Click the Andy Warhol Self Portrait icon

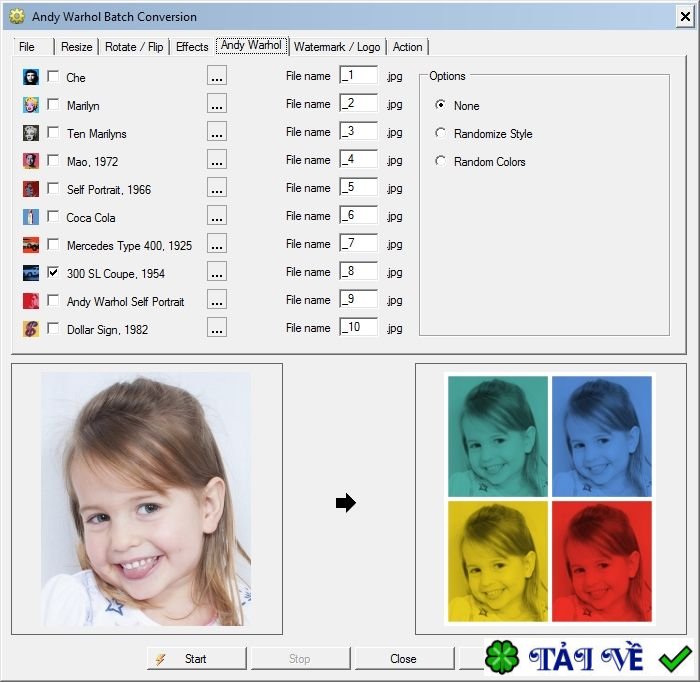point(31,301)
